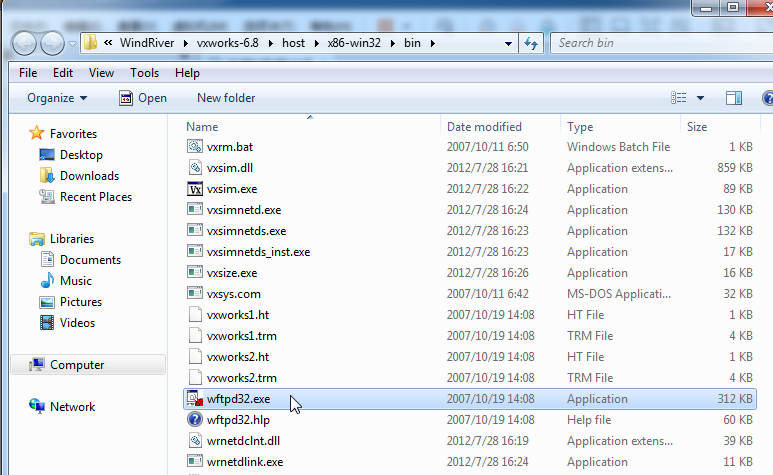773x475 pixels.
Task: Click the Vx icon of vxsim.exe
Action: [195, 189]
